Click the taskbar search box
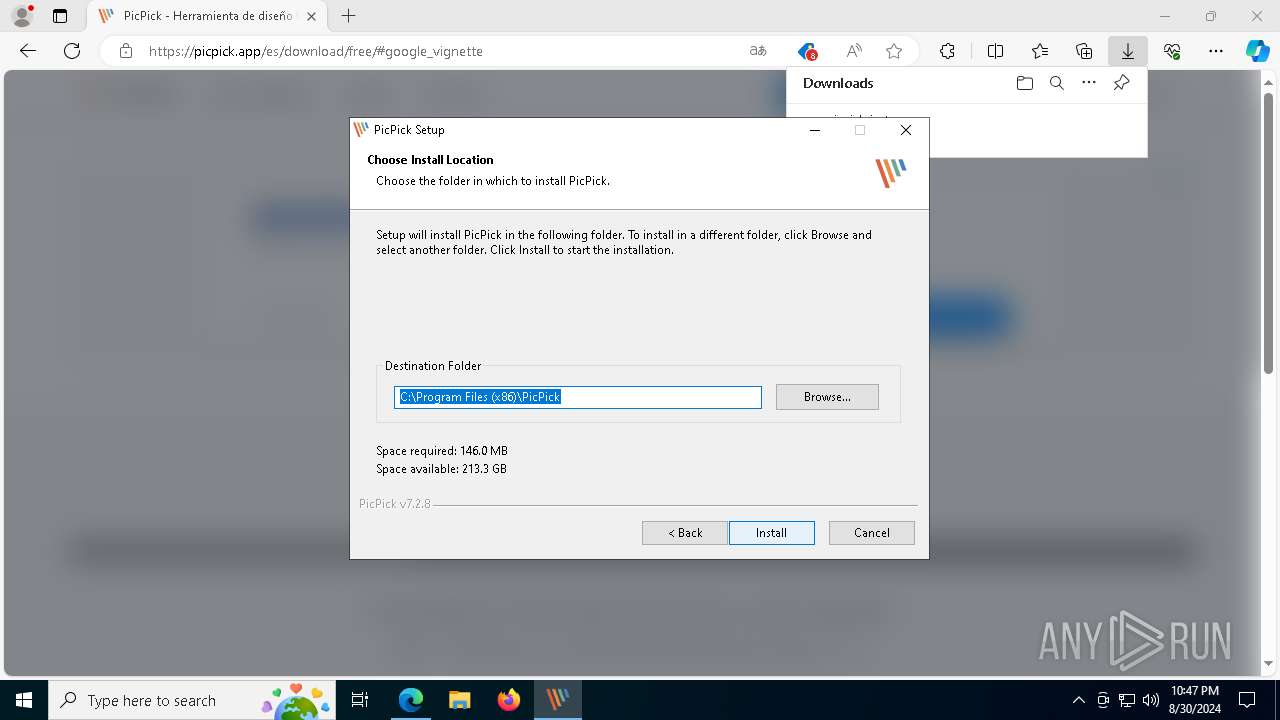Image resolution: width=1280 pixels, height=720 pixels. (191, 700)
